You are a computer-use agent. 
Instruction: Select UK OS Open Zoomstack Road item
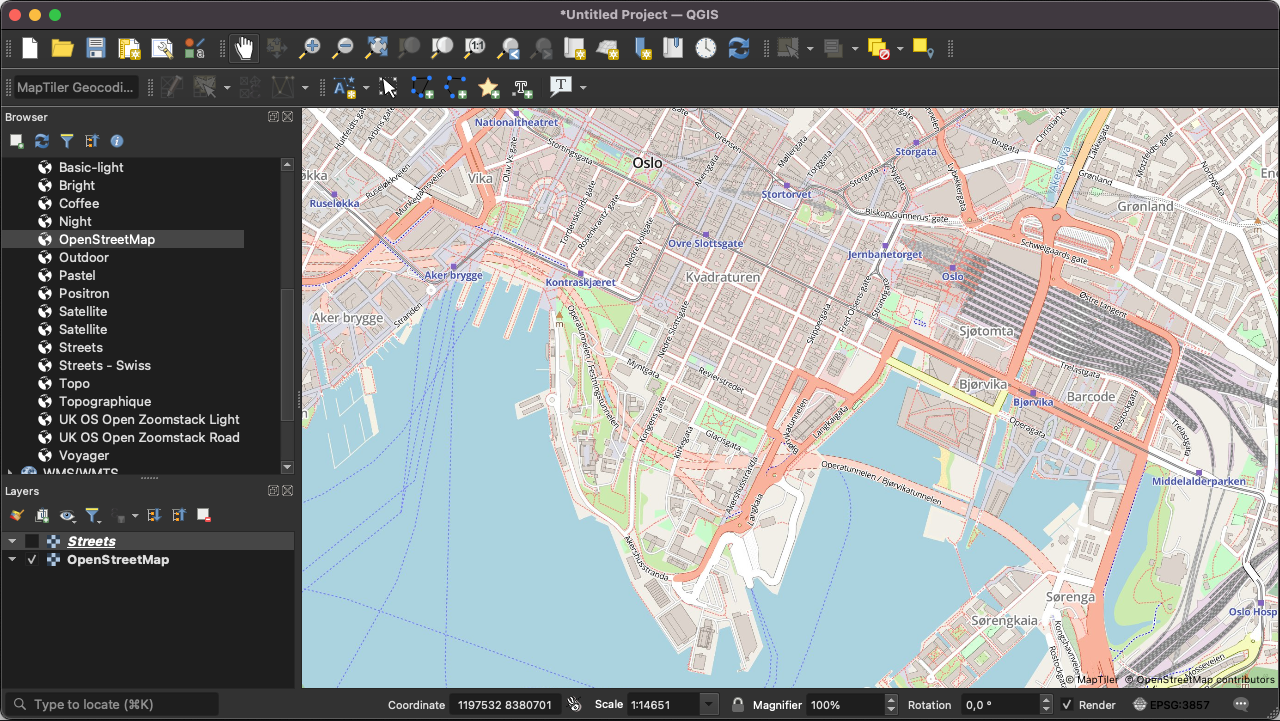pyautogui.click(x=149, y=437)
